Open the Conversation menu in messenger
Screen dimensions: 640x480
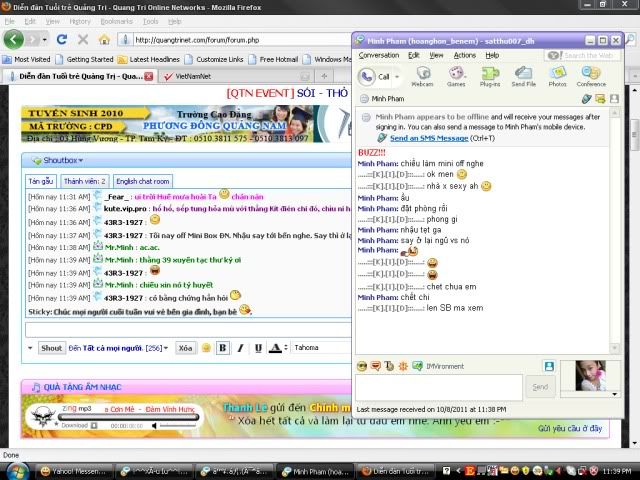point(378,55)
